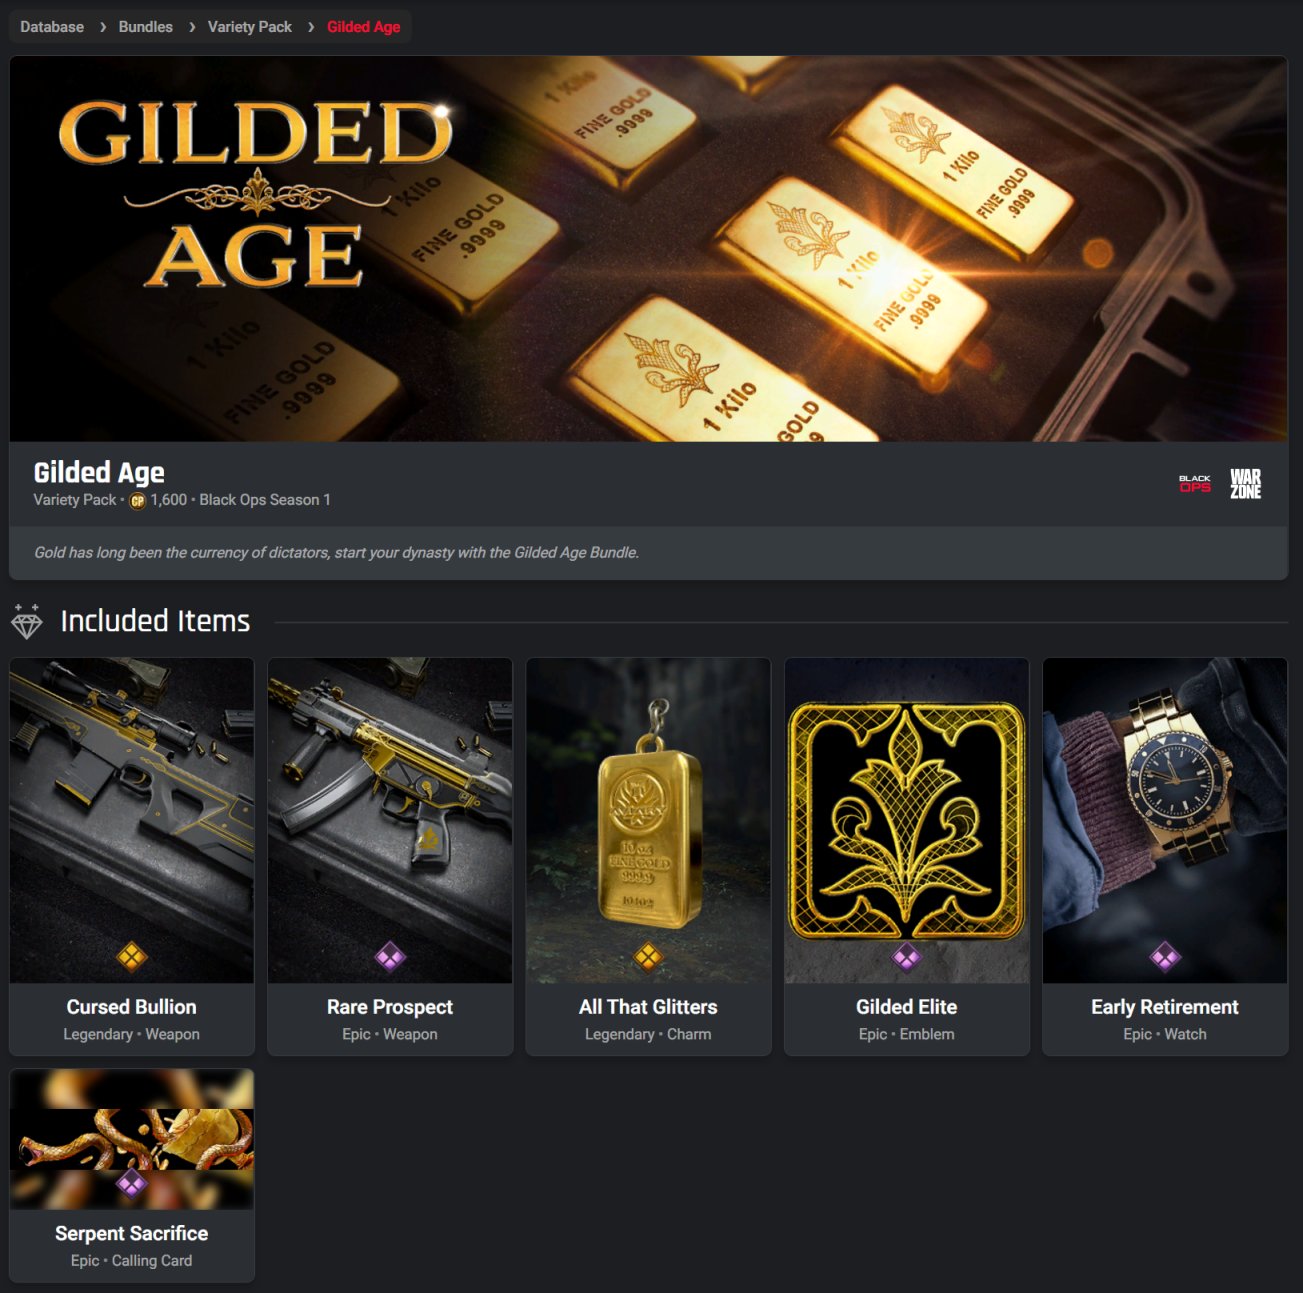Click the epic rarity gem on Rare Prospect

(x=390, y=957)
